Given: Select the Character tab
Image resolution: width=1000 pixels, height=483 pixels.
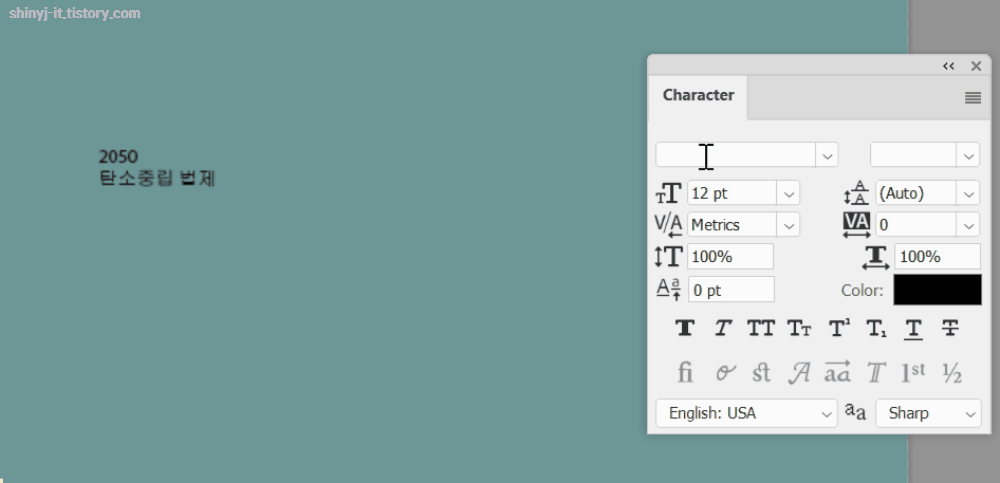Looking at the screenshot, I should [698, 95].
